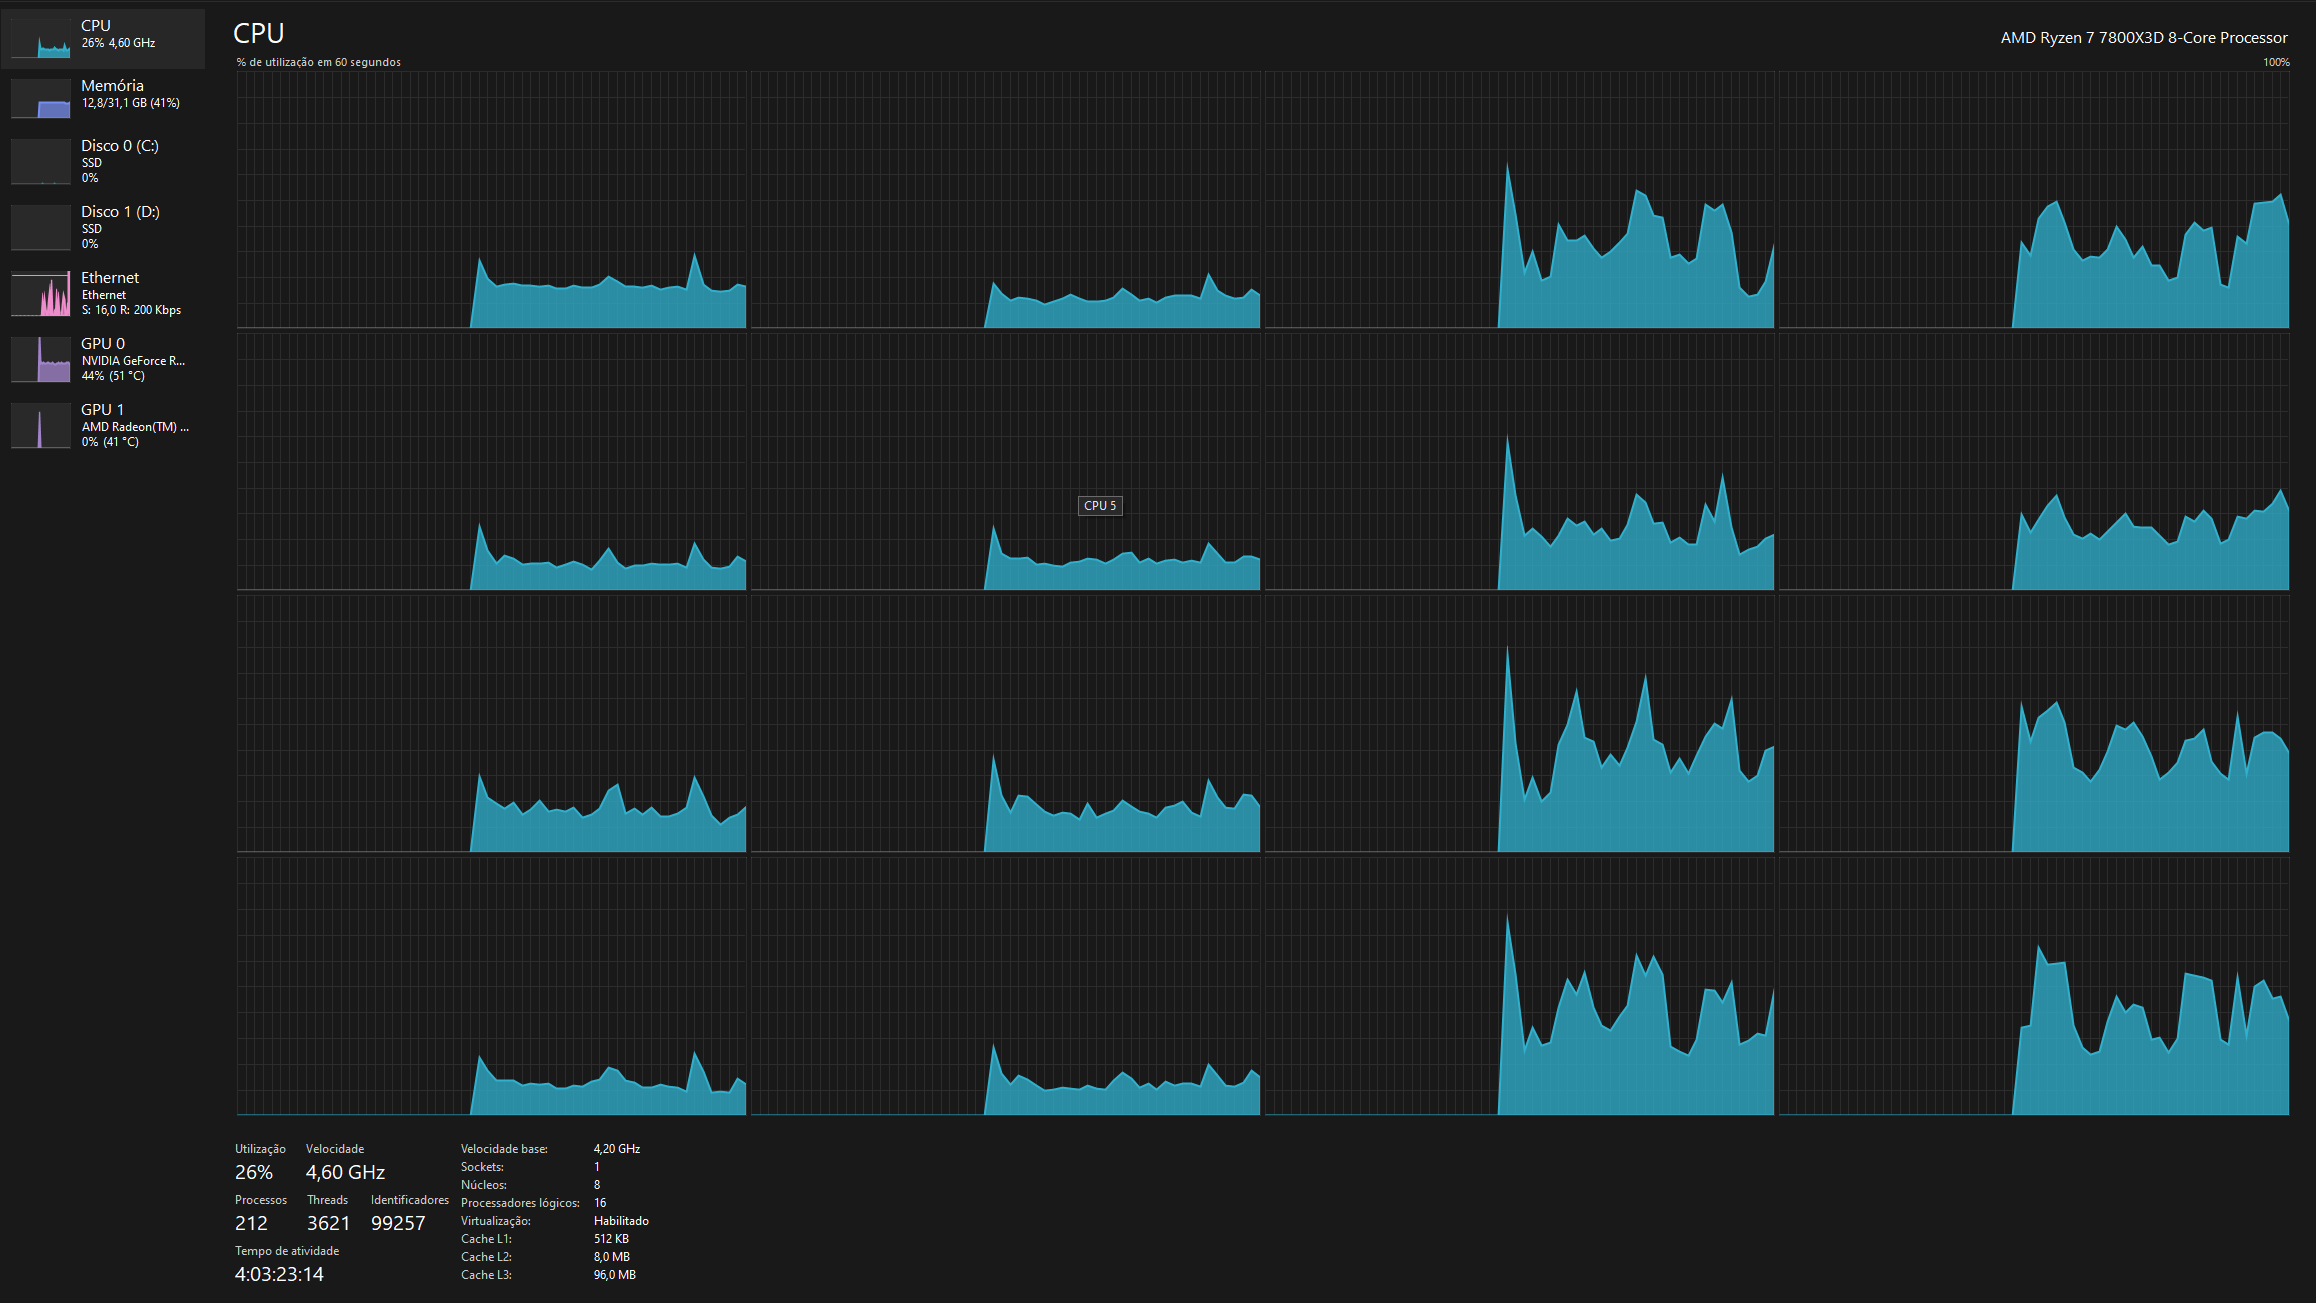The height and width of the screenshot is (1303, 2316).
Task: Click the Disco 1 (D:) thumbnail graph
Action: pyautogui.click(x=41, y=227)
